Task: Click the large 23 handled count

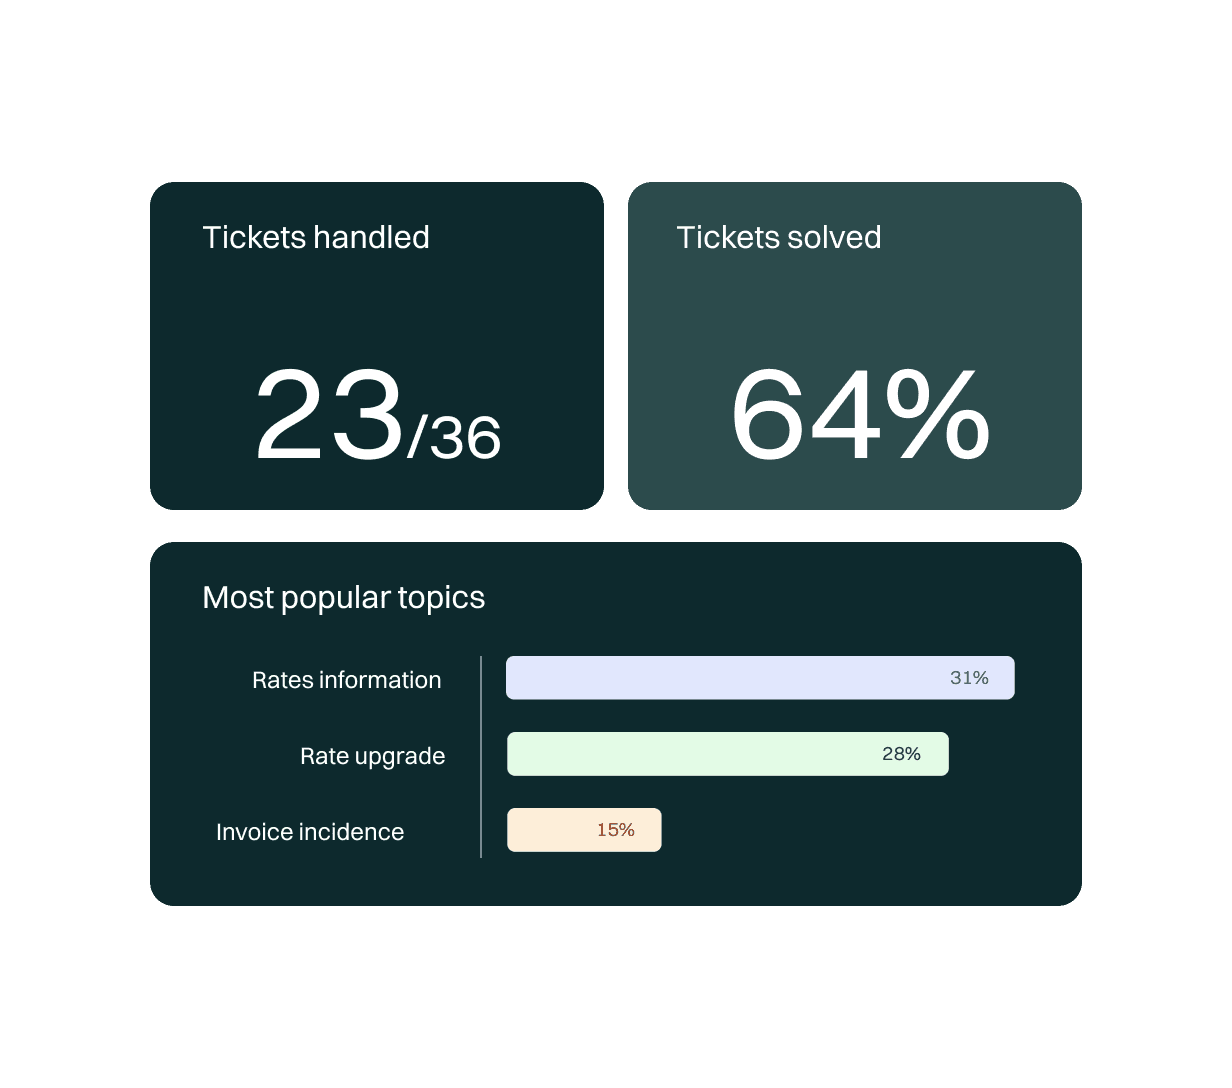Action: pyautogui.click(x=329, y=415)
